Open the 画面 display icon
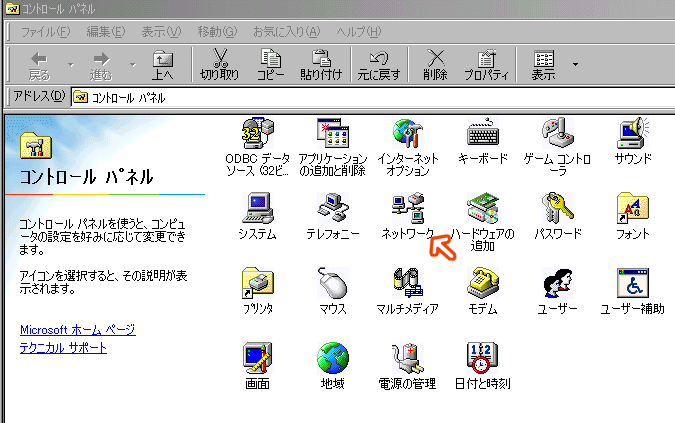The image size is (675, 423). tap(257, 358)
